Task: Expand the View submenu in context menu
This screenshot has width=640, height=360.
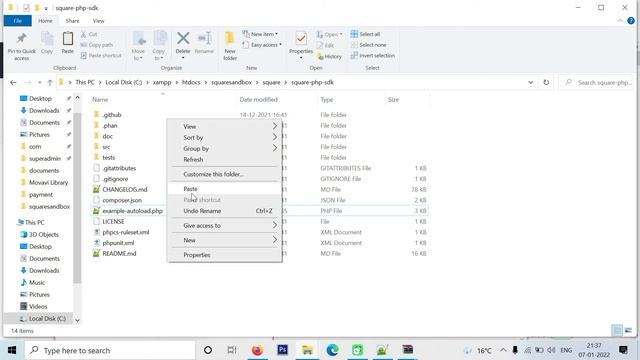Action: [275, 127]
